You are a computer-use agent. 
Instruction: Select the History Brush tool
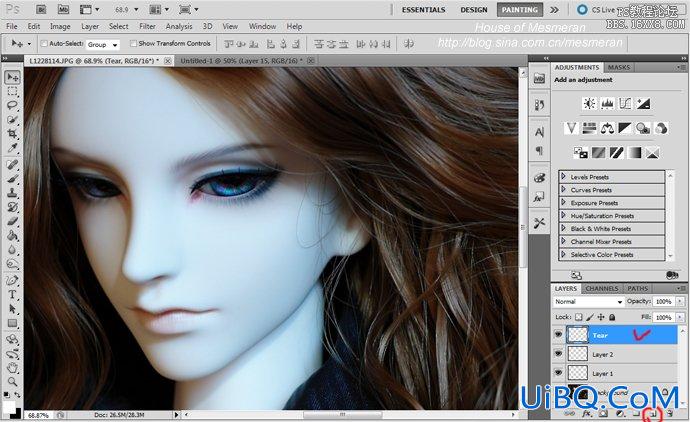12,207
